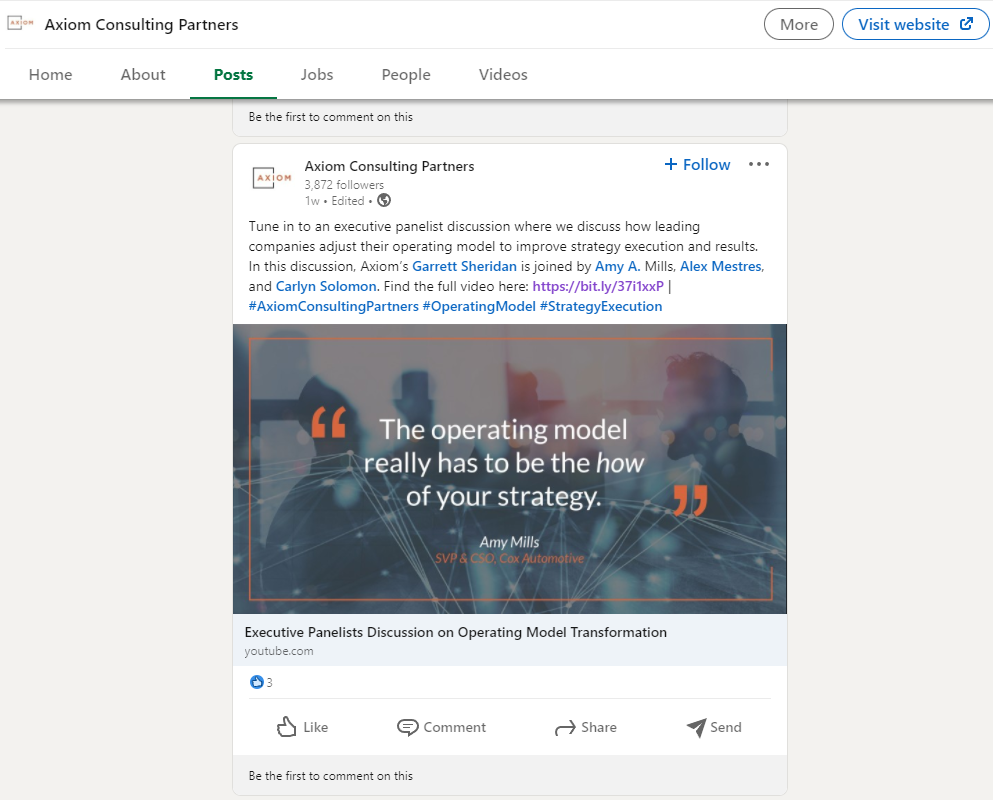Image resolution: width=993 pixels, height=800 pixels.
Task: Open the bit.ly/37i1xxP video link
Action: pos(598,286)
